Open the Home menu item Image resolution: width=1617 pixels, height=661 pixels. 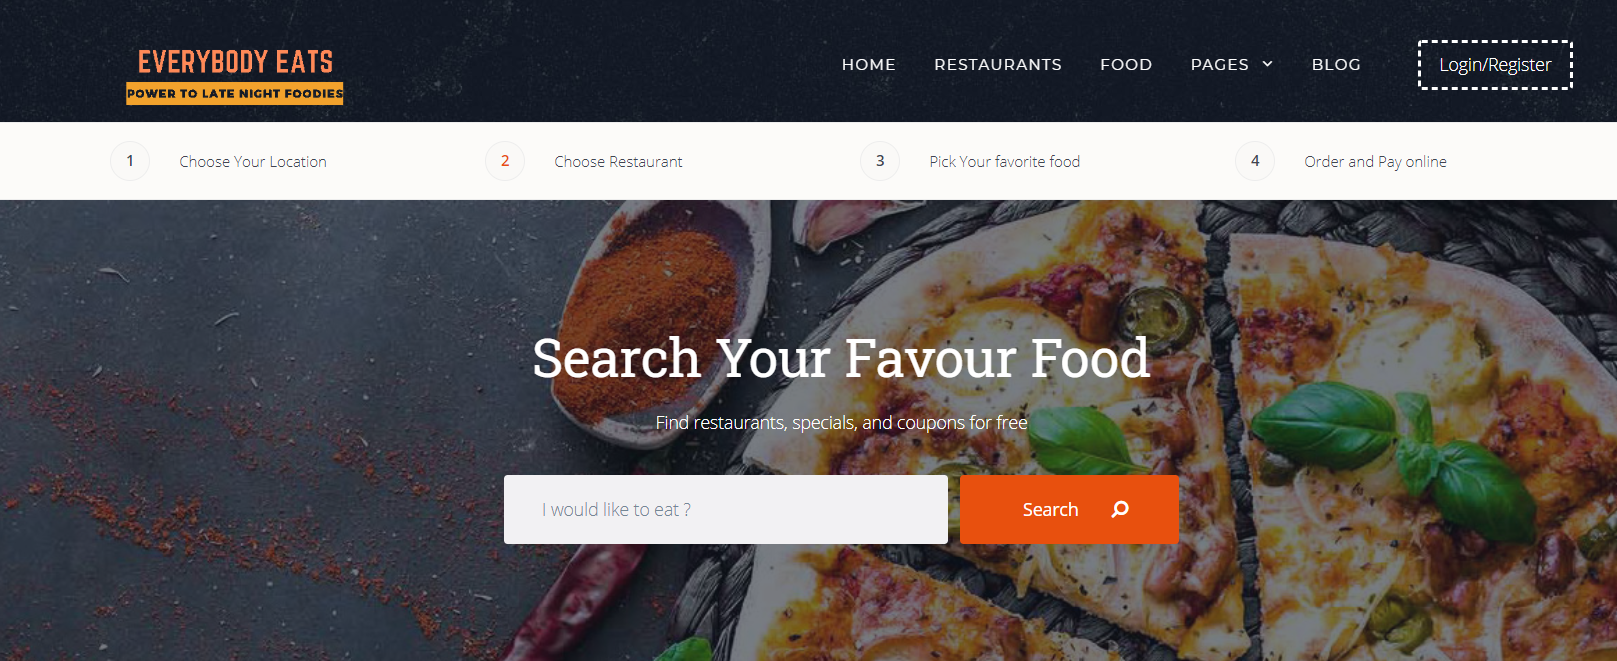coord(869,64)
